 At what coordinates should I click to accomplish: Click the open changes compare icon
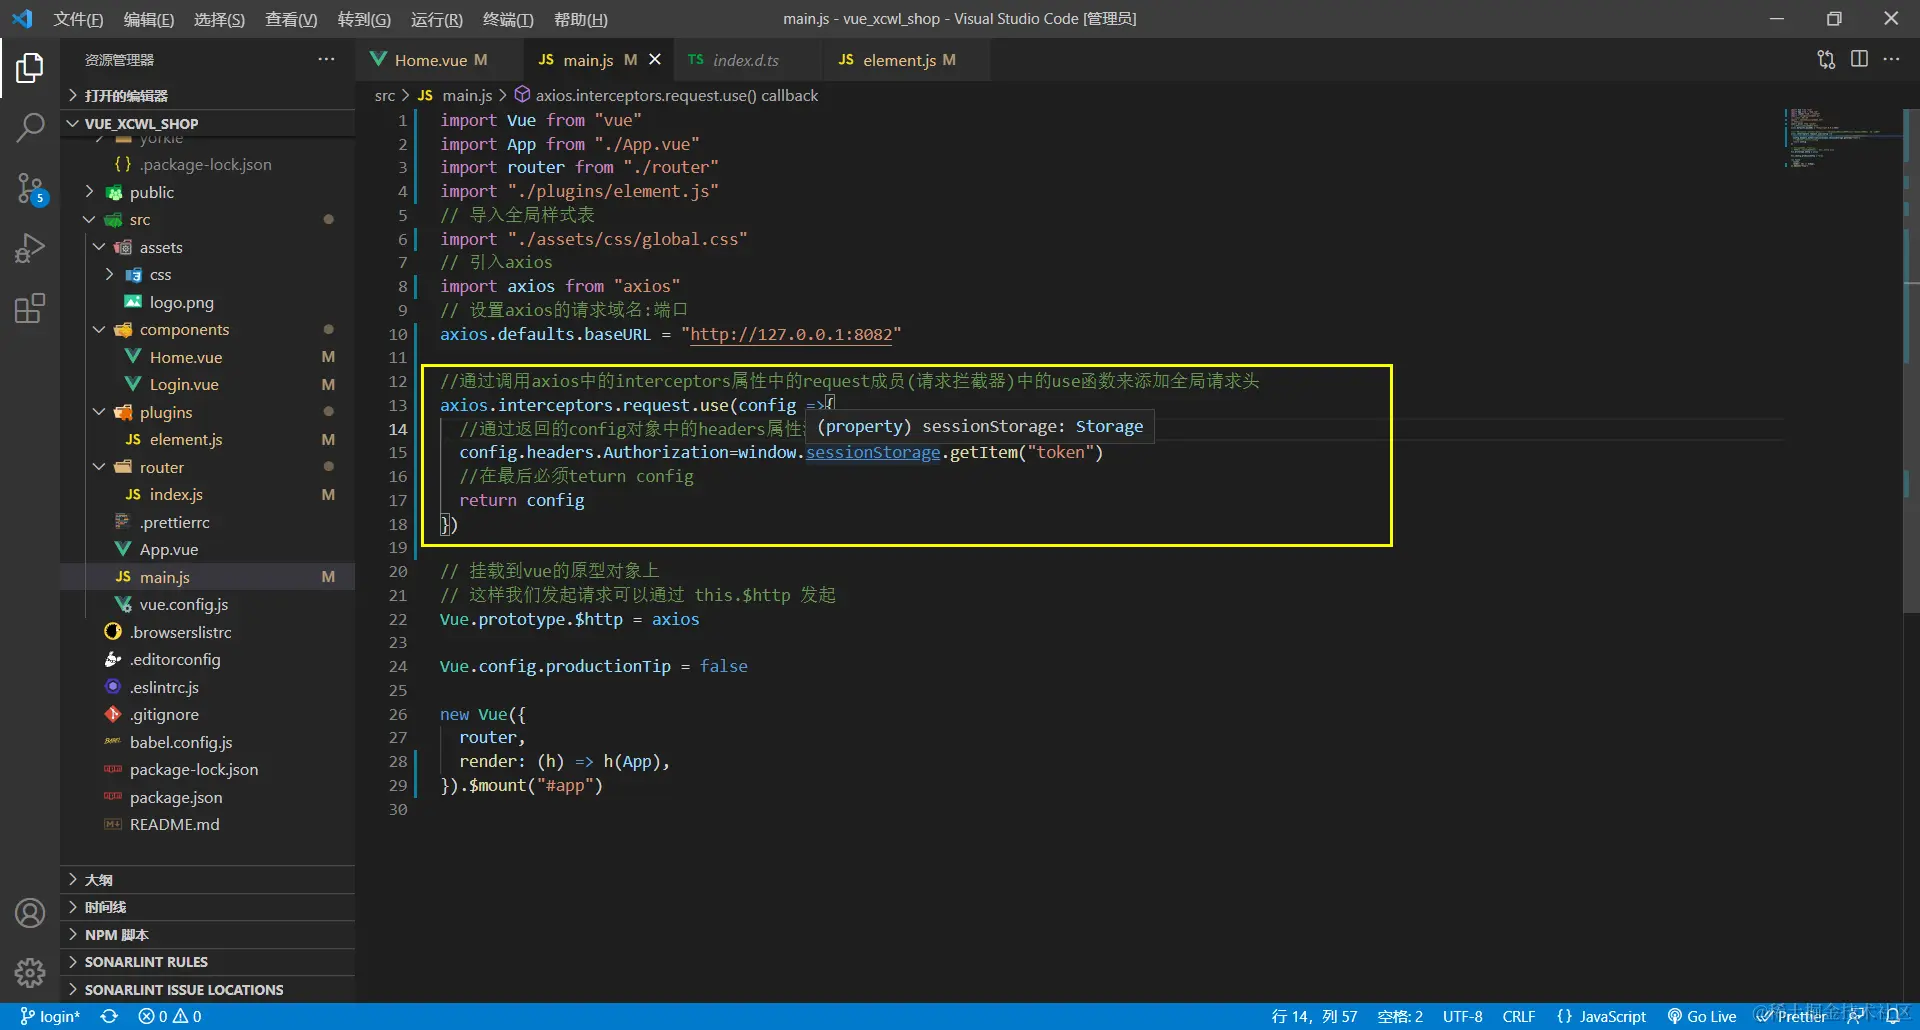tap(1826, 60)
